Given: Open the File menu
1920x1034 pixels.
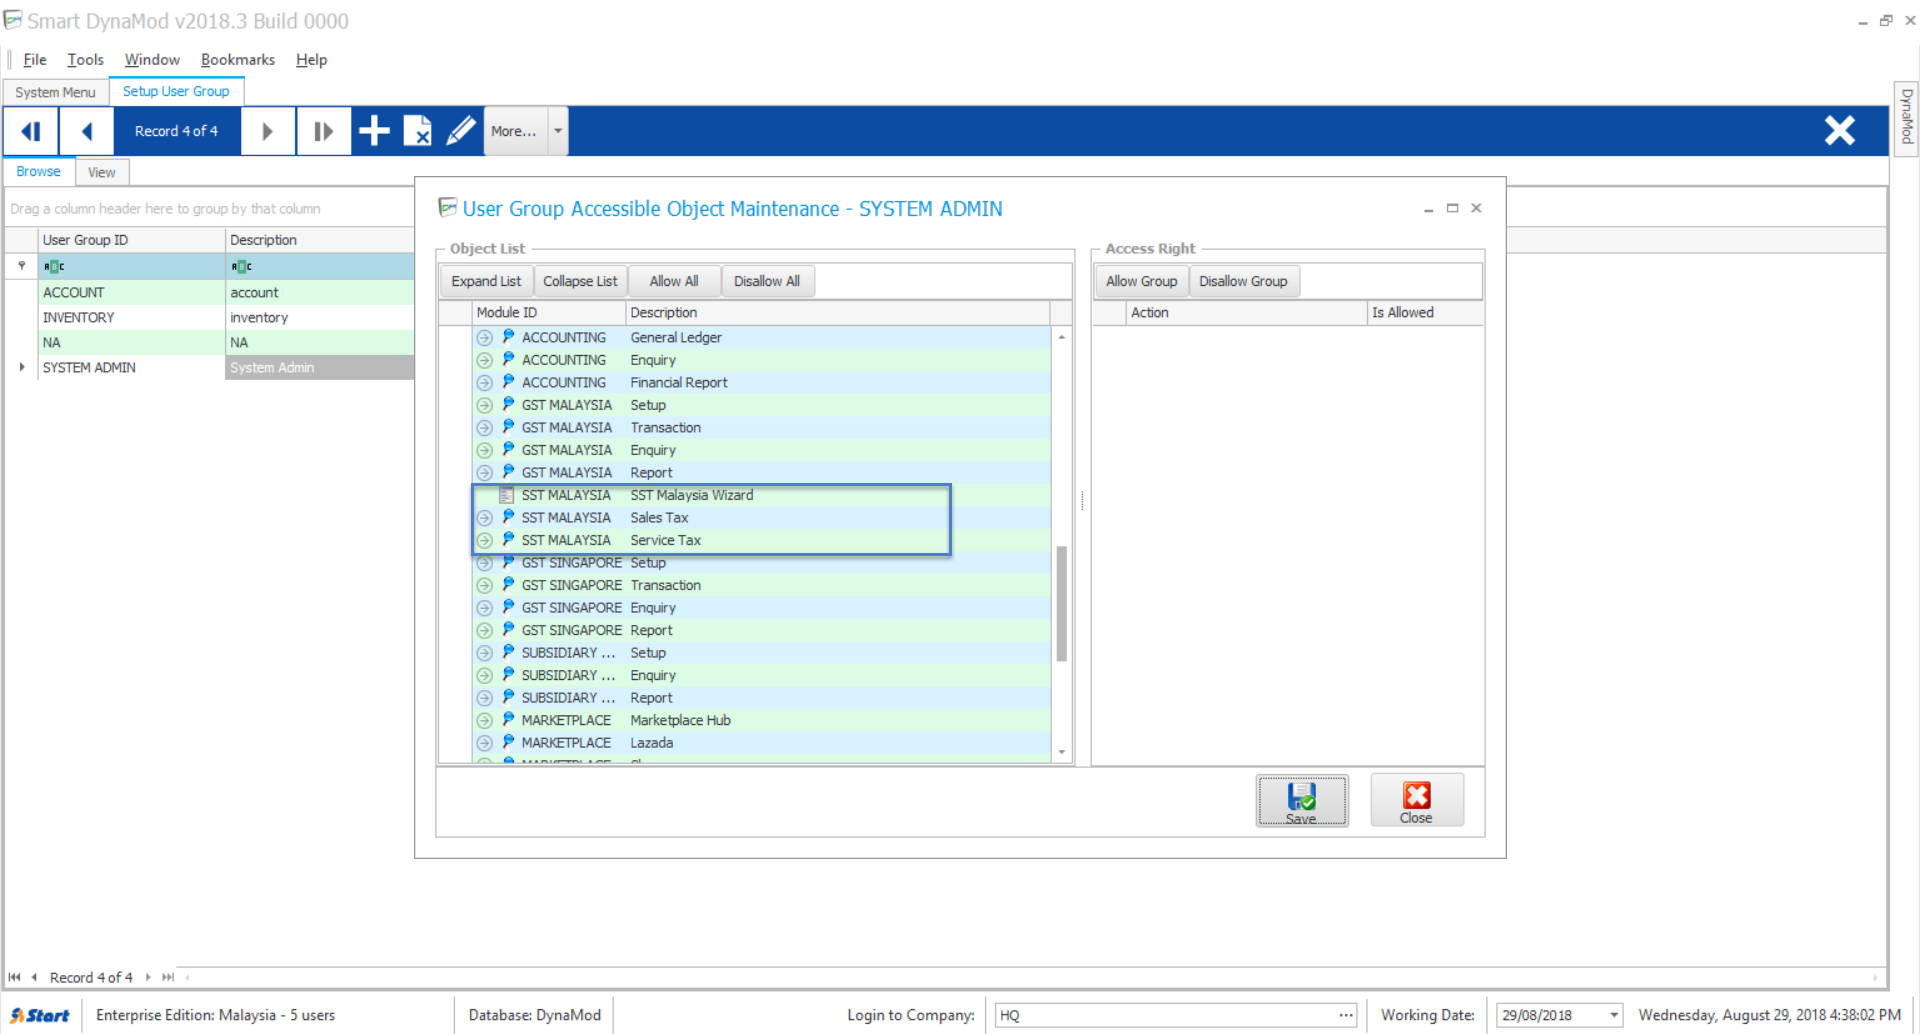Looking at the screenshot, I should [x=35, y=60].
